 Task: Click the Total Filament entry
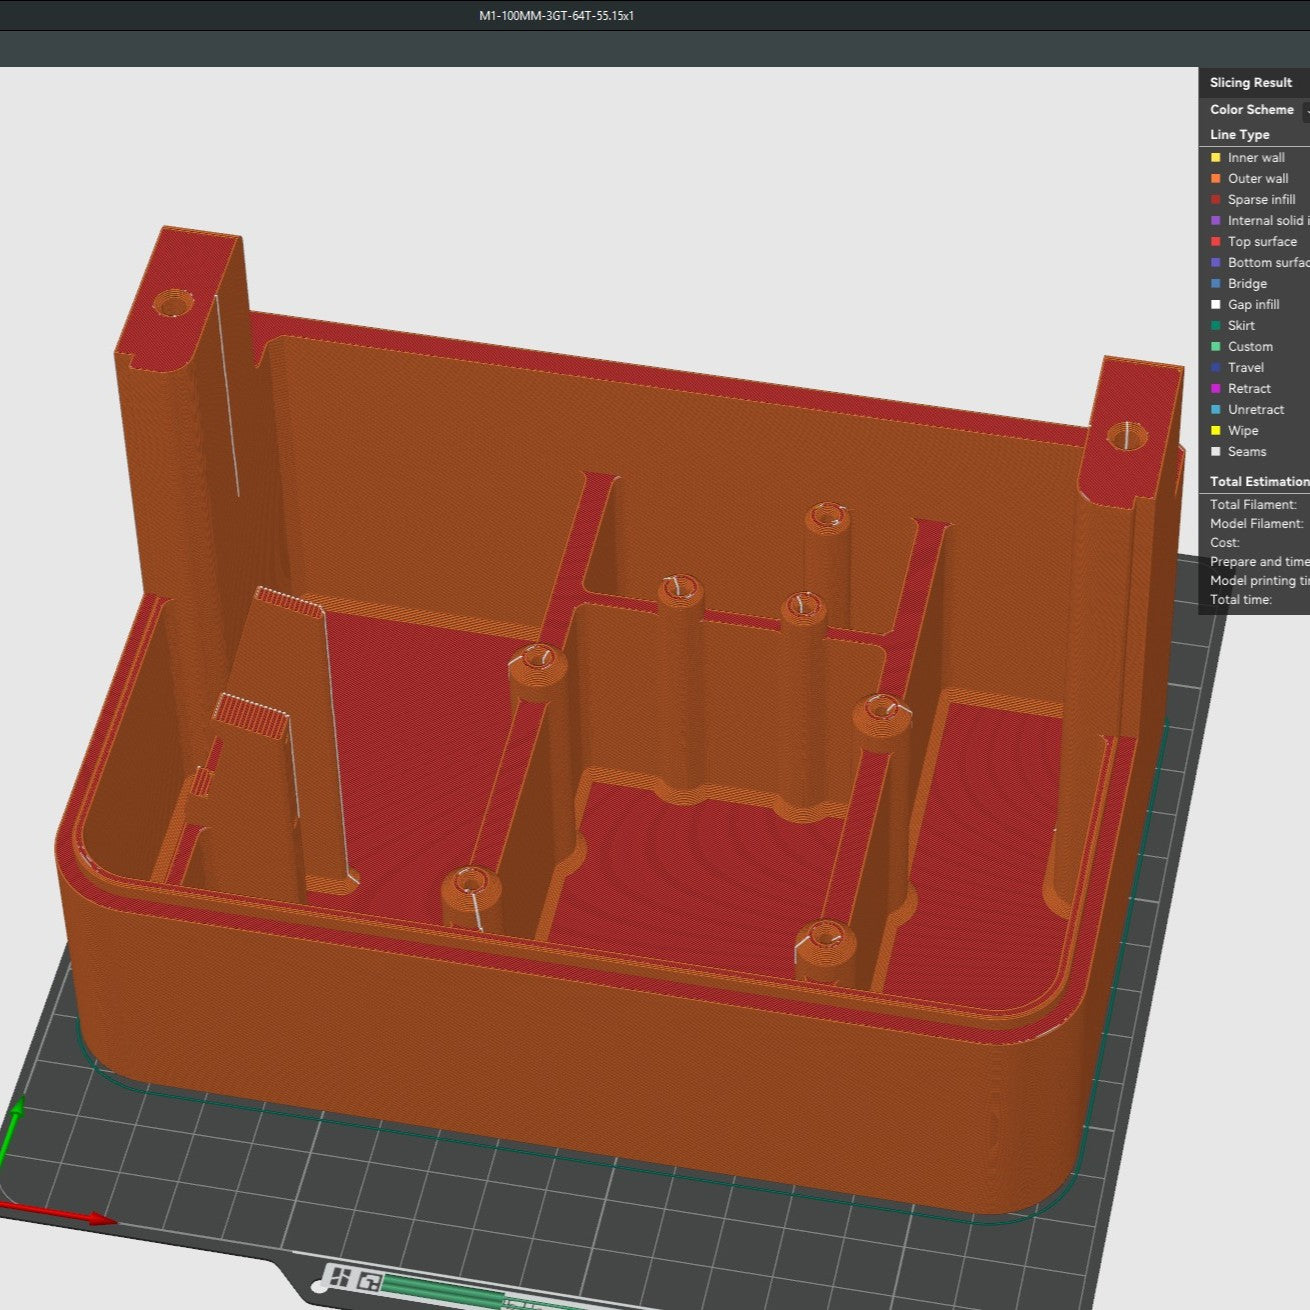[1253, 505]
